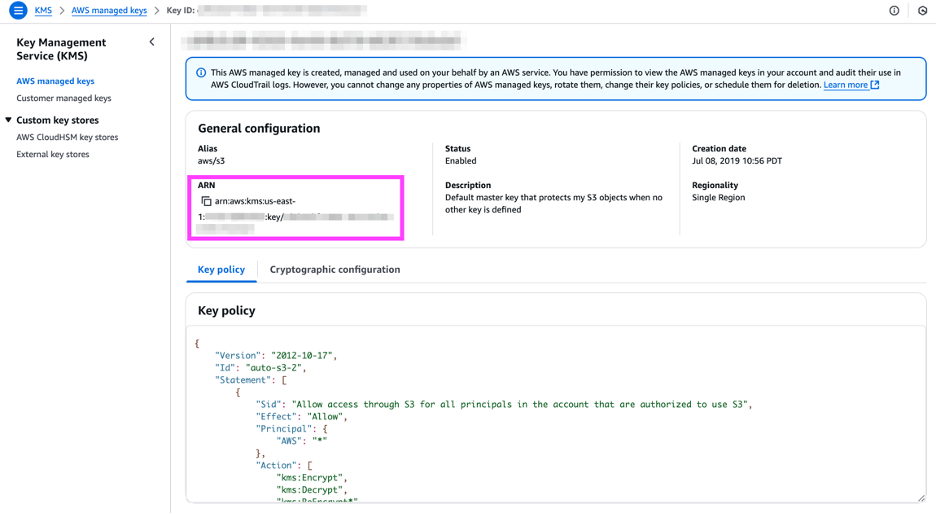This screenshot has width=936, height=514.
Task: Switch to Cryptographic configuration tab
Action: (x=335, y=269)
